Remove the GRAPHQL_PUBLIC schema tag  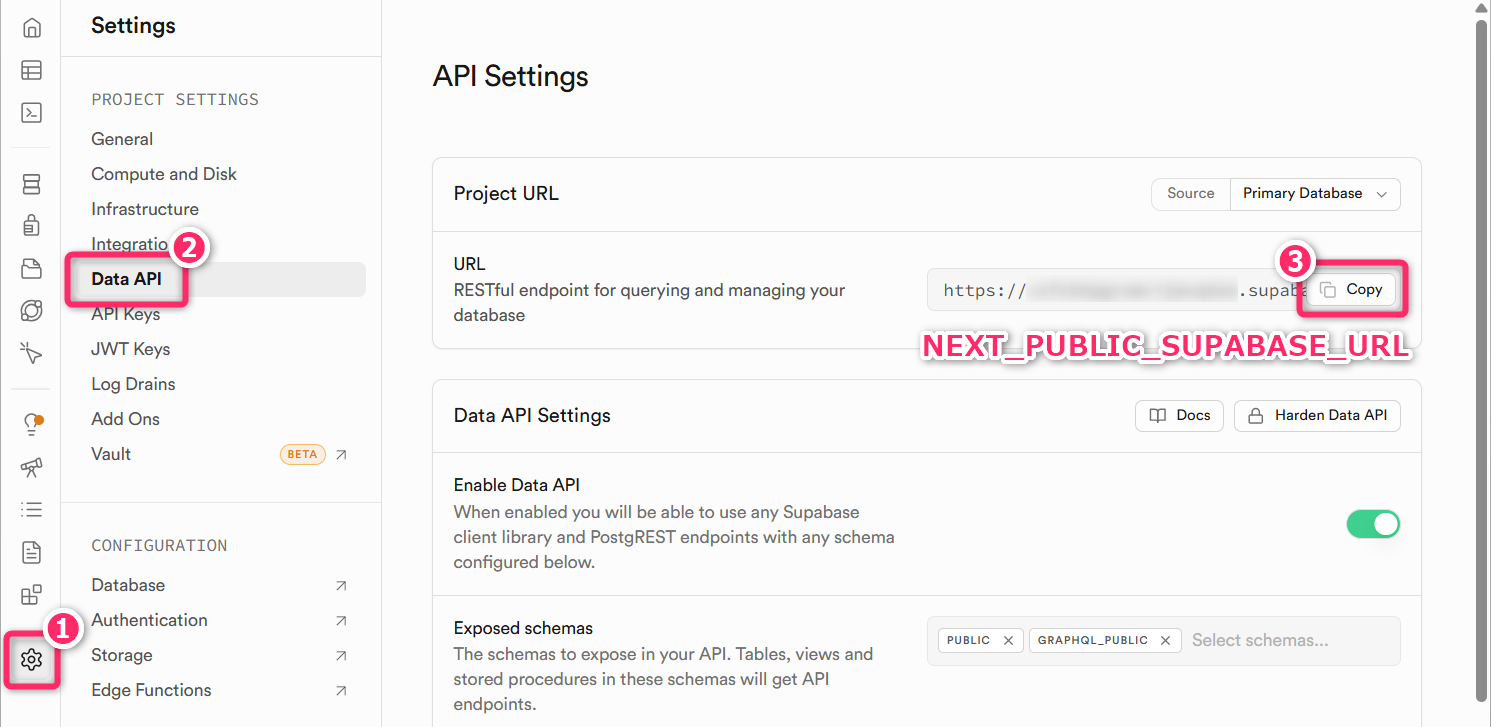click(x=1165, y=641)
